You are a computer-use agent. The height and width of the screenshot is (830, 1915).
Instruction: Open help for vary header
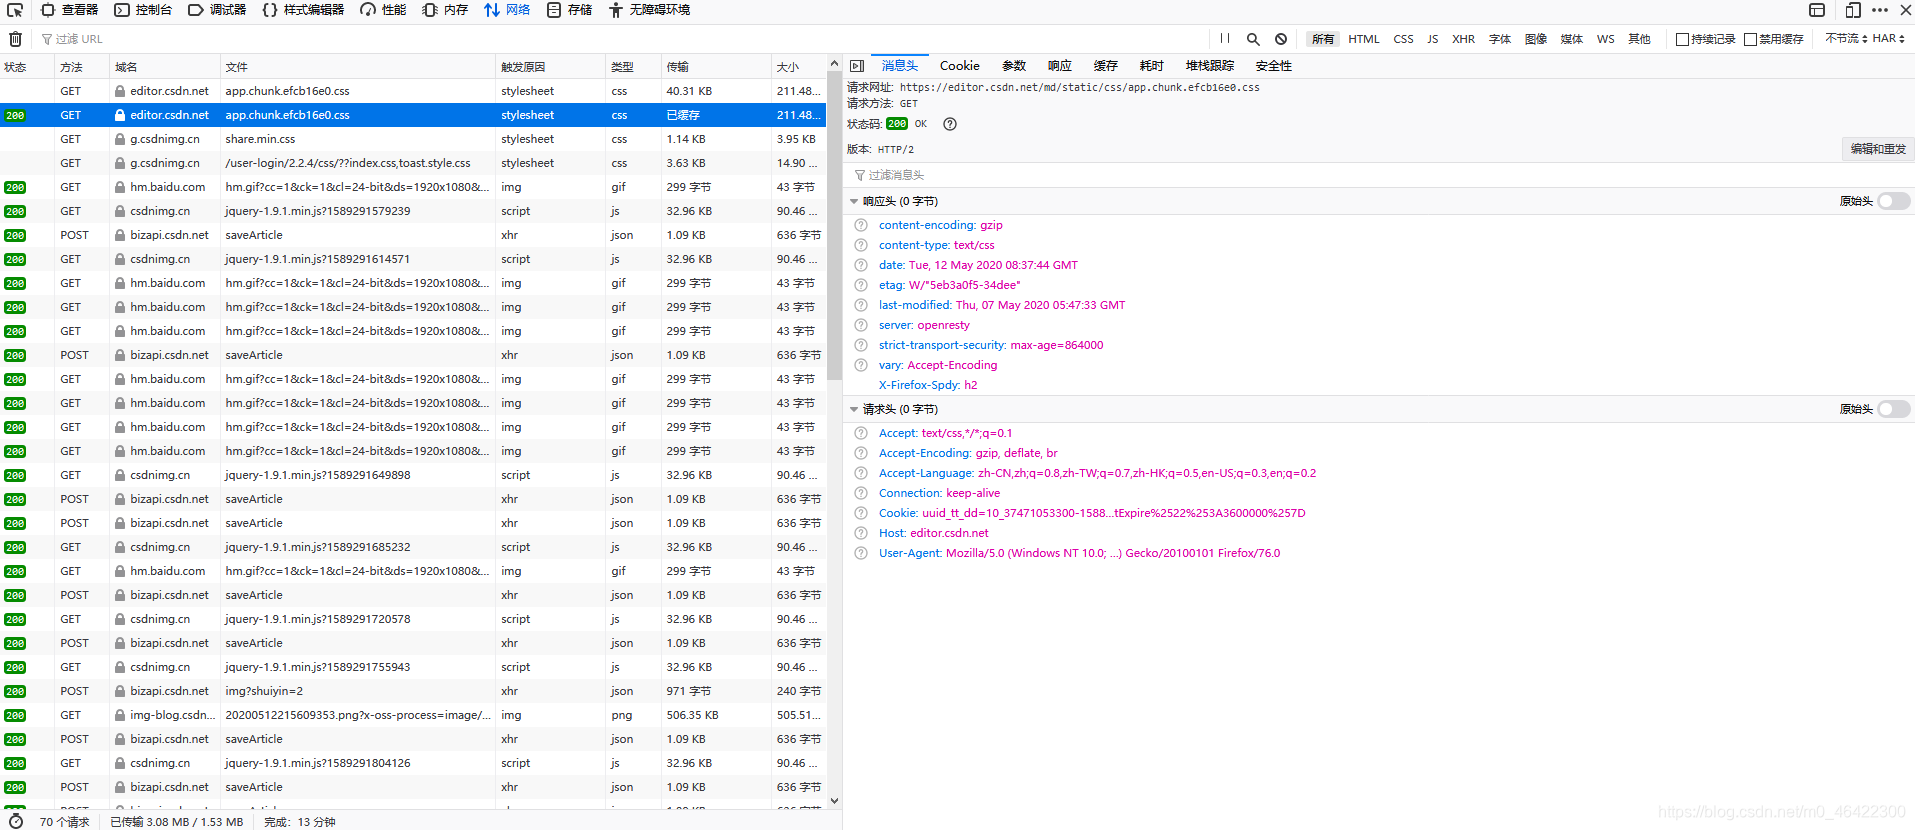click(x=861, y=365)
